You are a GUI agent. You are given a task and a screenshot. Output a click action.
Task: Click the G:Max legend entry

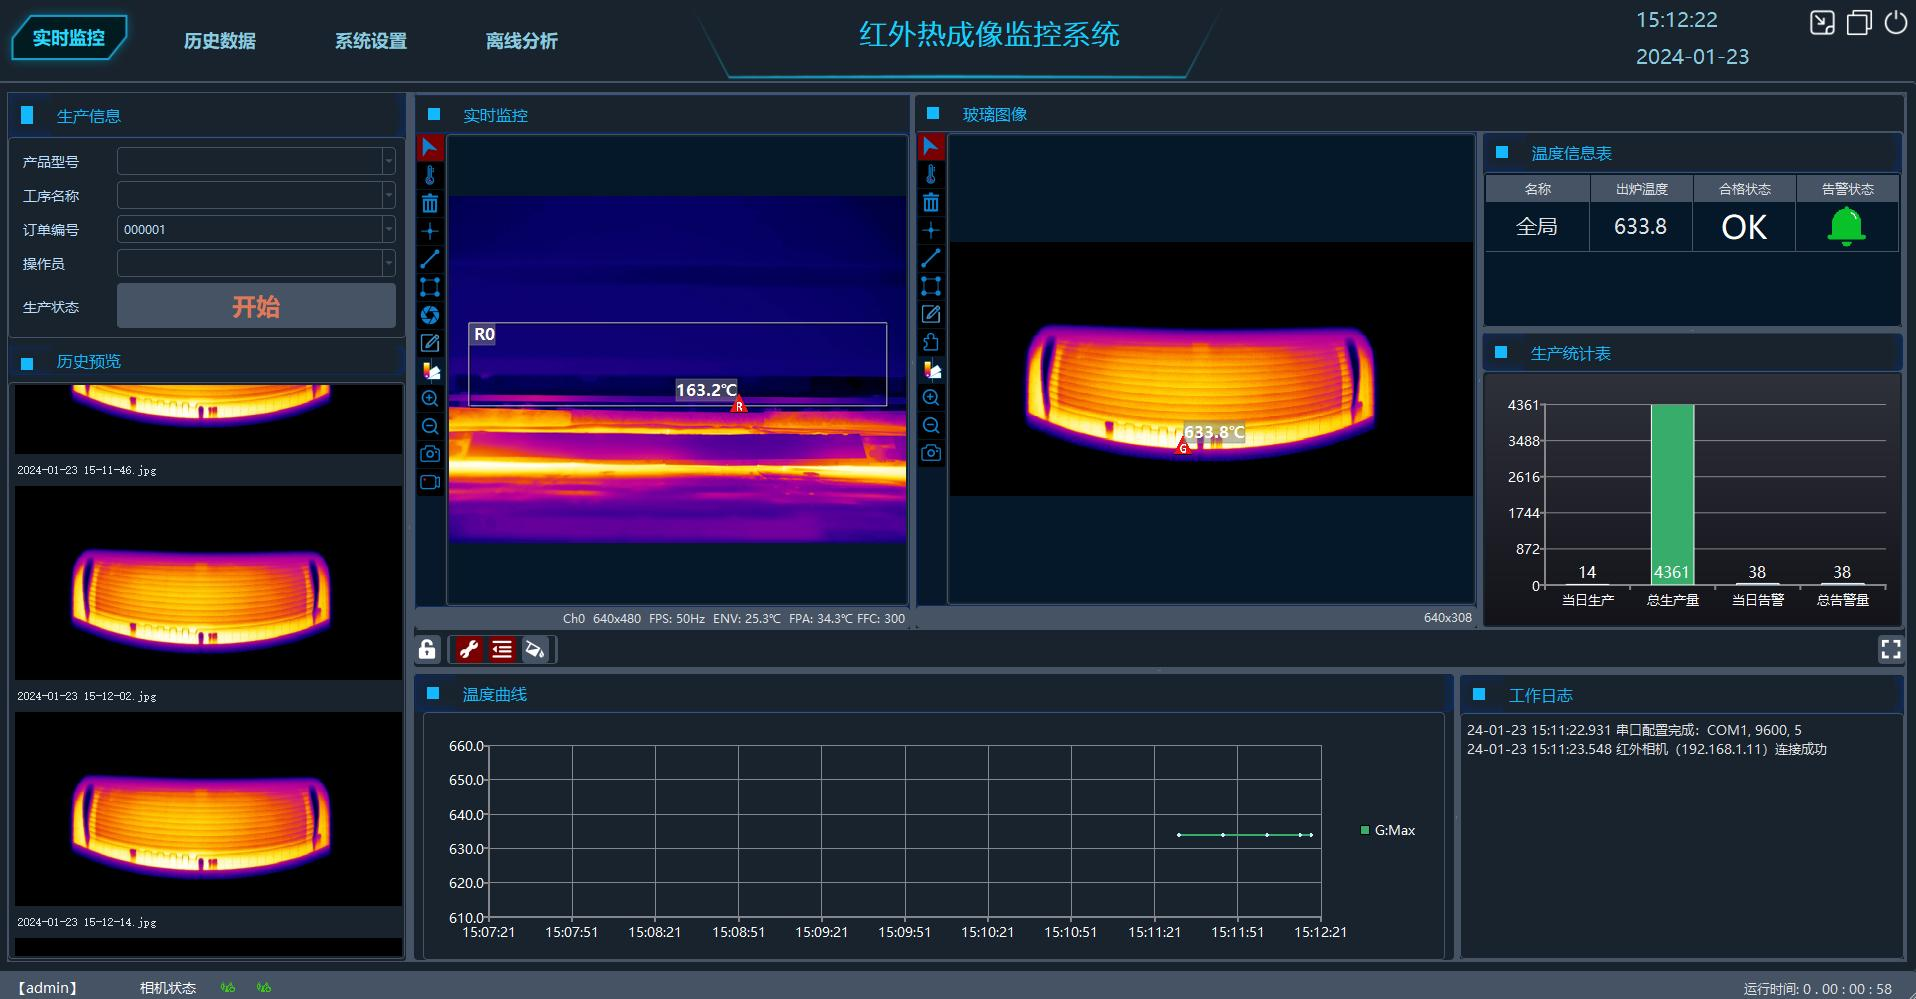(x=1388, y=830)
